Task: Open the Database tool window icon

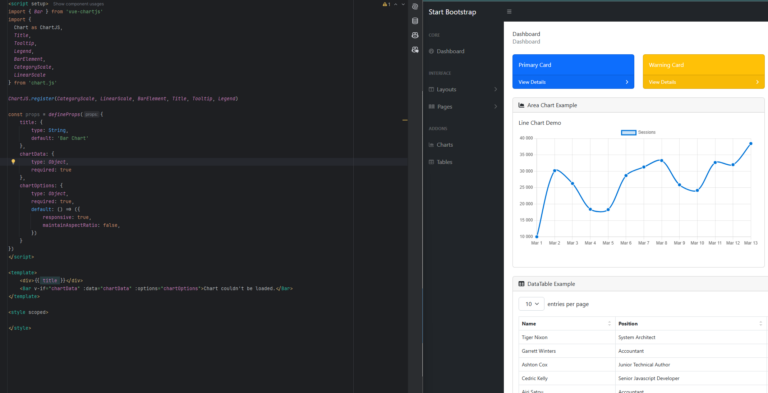Action: [x=415, y=21]
